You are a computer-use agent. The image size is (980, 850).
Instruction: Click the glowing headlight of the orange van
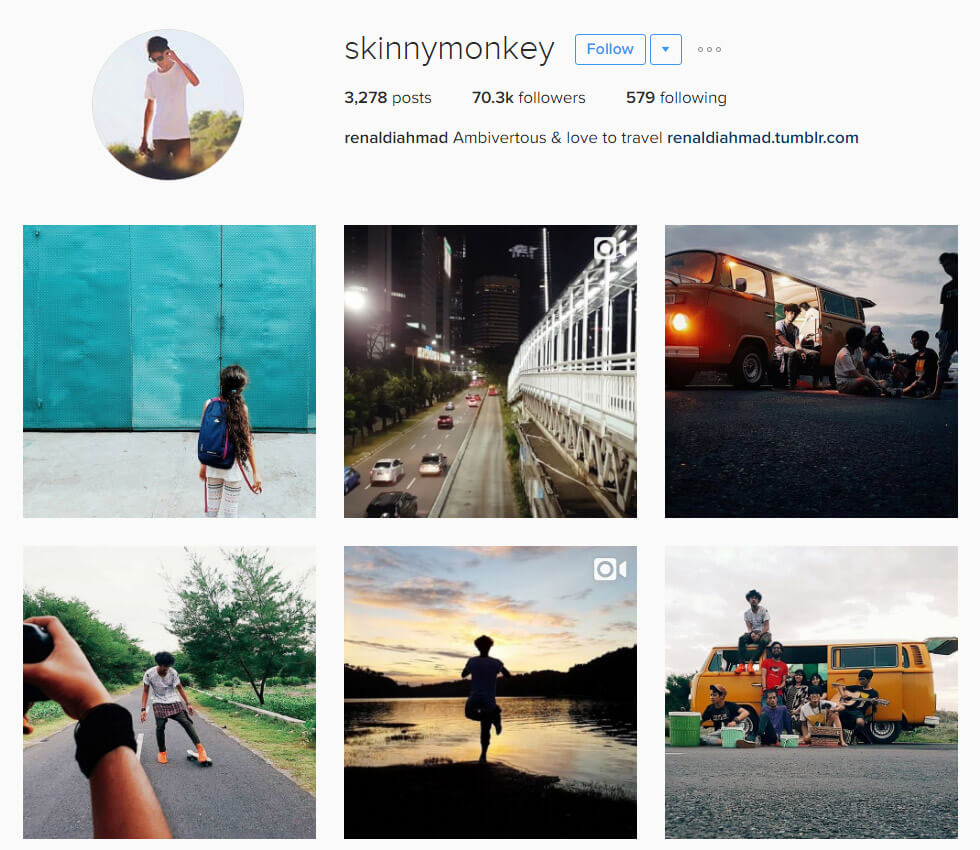pos(679,322)
